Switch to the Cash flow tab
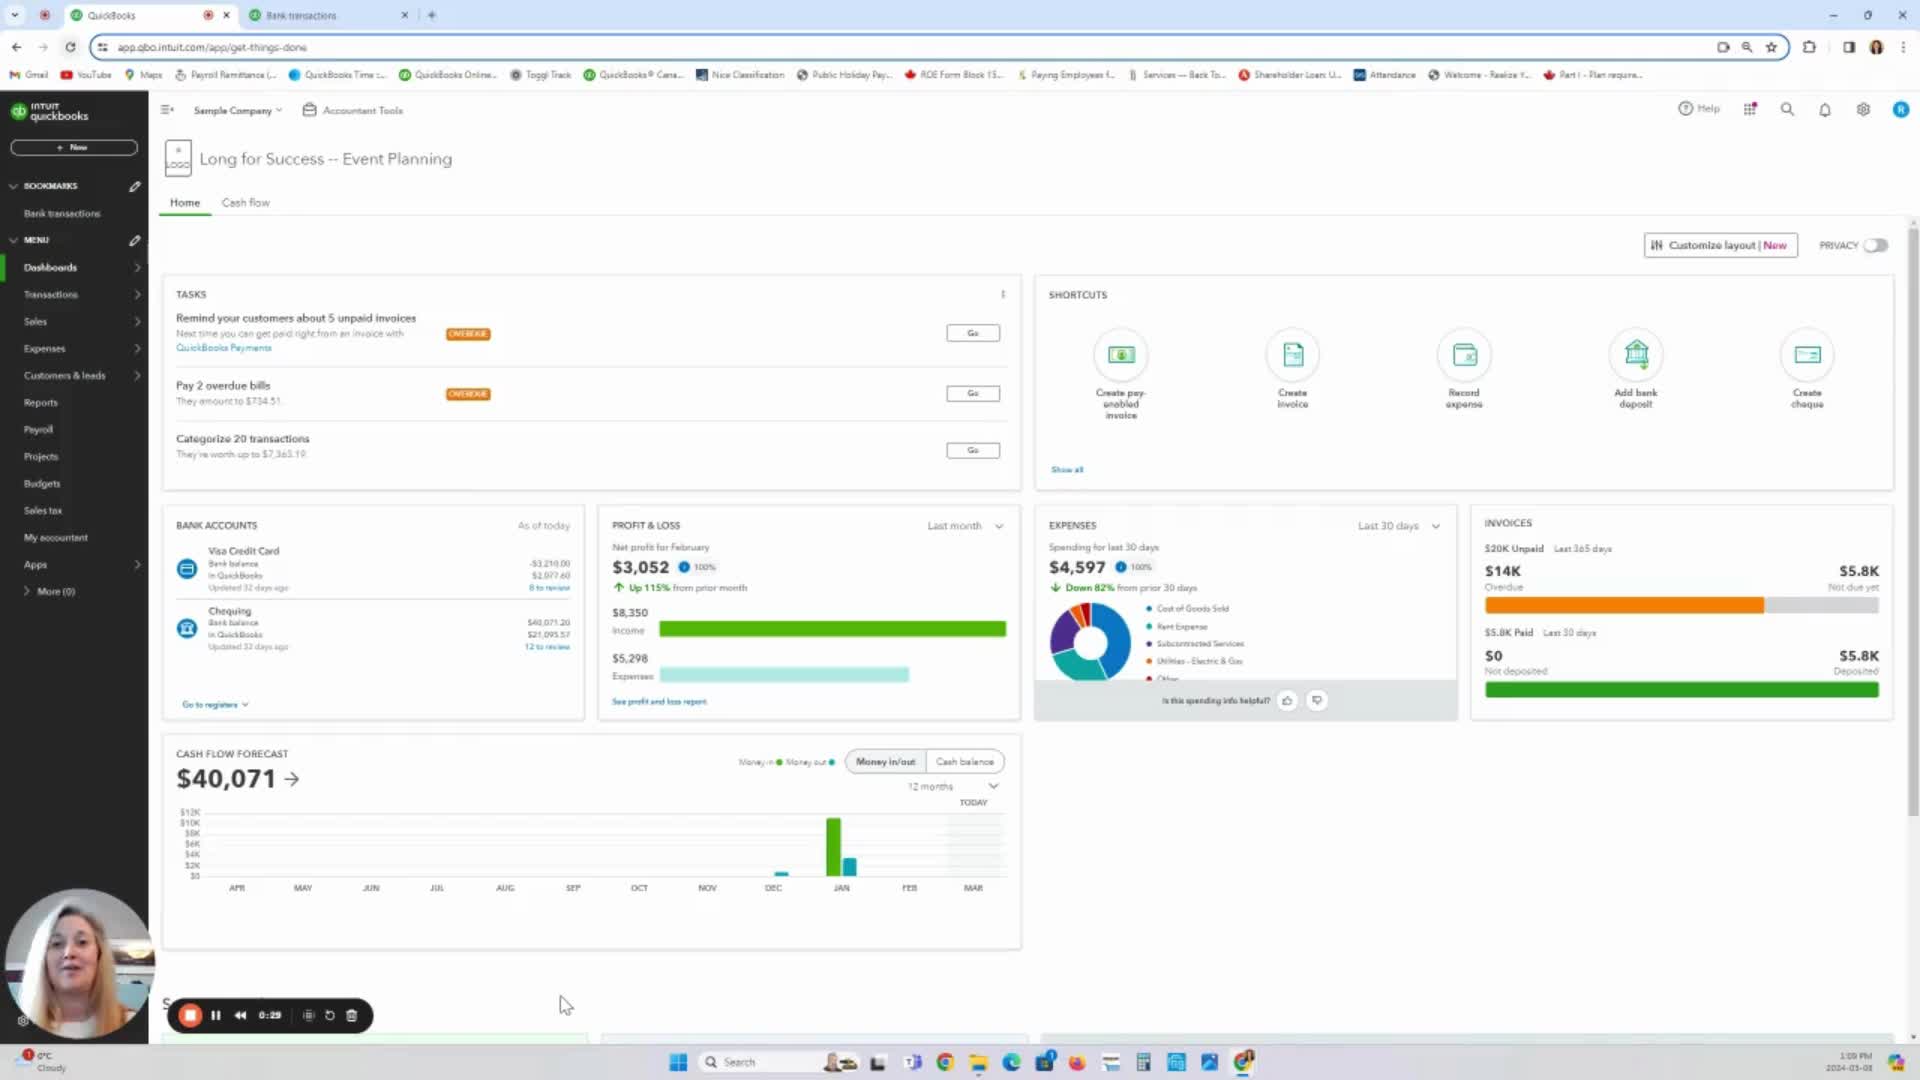This screenshot has height=1080, width=1920. [x=245, y=203]
